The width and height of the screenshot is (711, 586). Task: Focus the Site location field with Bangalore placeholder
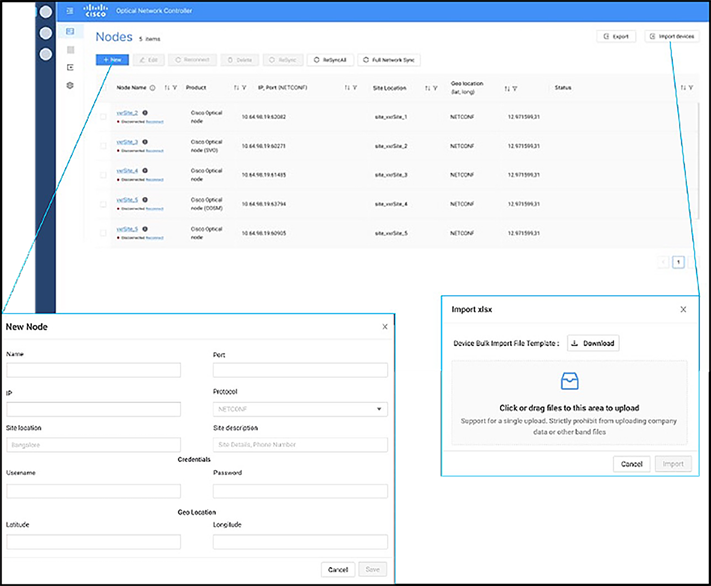coord(93,445)
